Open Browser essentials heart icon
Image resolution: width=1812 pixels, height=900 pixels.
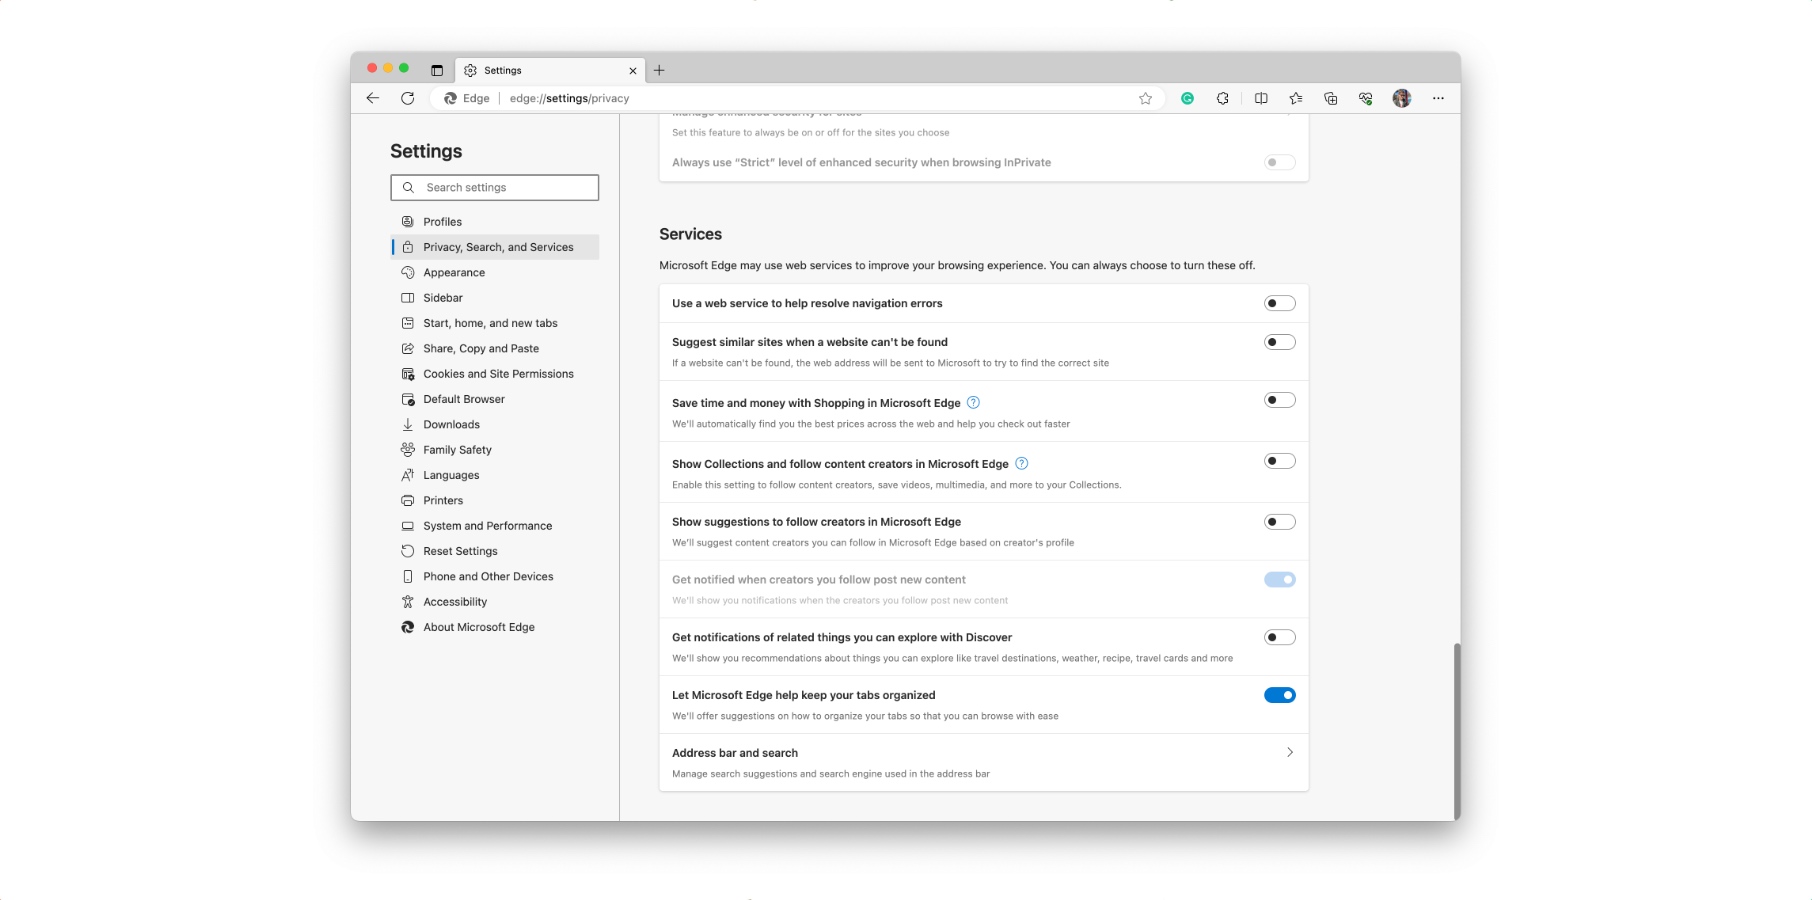(x=1365, y=98)
